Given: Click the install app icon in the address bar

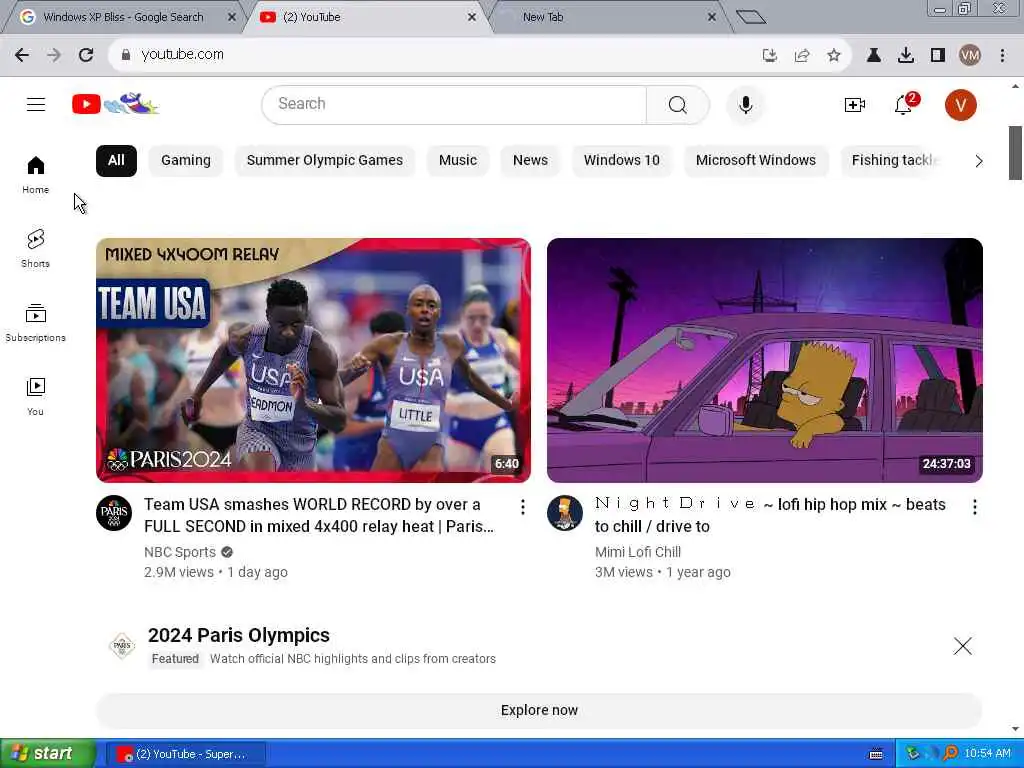Looking at the screenshot, I should point(770,56).
